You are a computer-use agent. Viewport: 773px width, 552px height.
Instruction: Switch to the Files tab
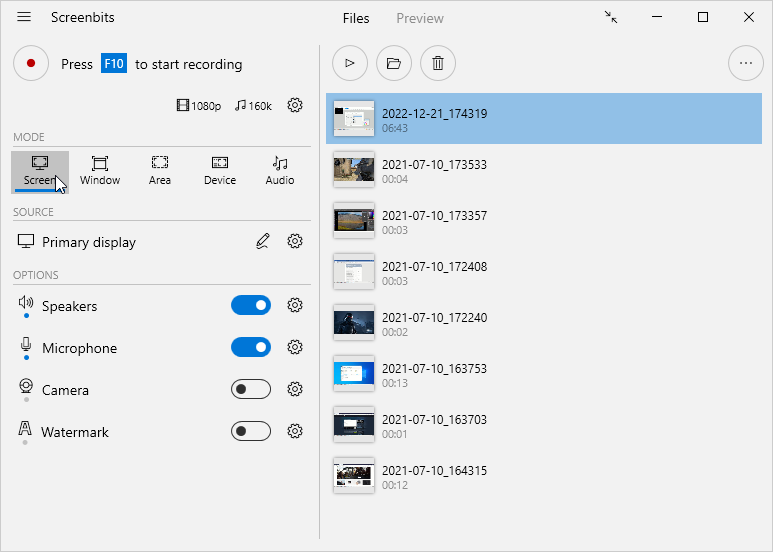click(356, 18)
